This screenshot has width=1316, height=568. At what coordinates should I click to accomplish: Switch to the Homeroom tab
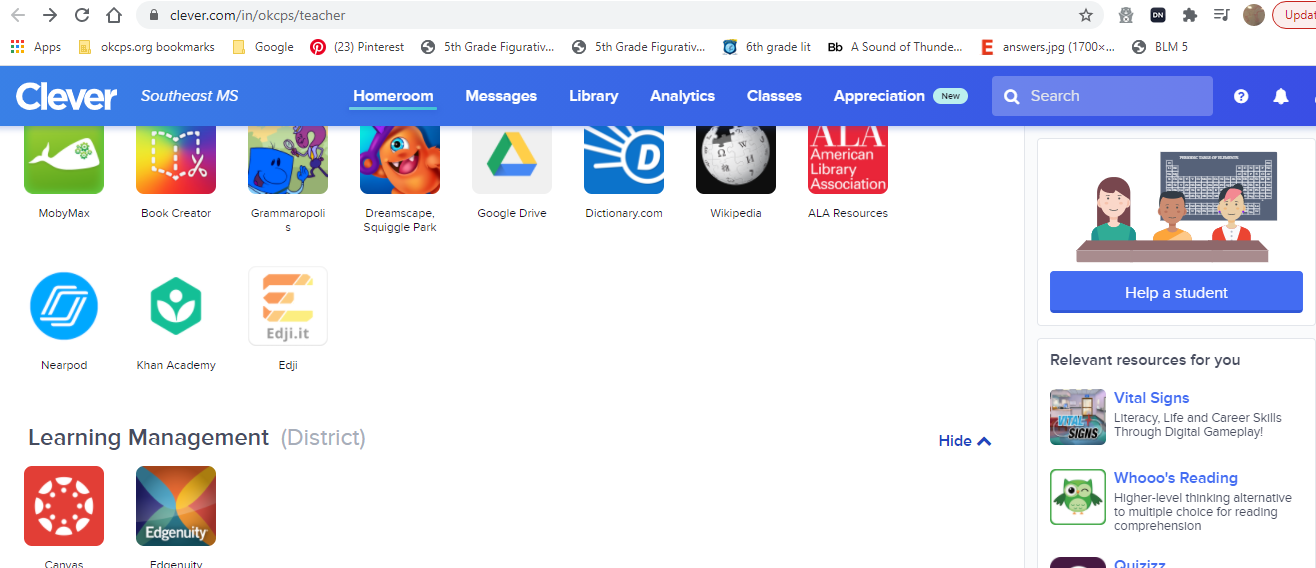393,96
